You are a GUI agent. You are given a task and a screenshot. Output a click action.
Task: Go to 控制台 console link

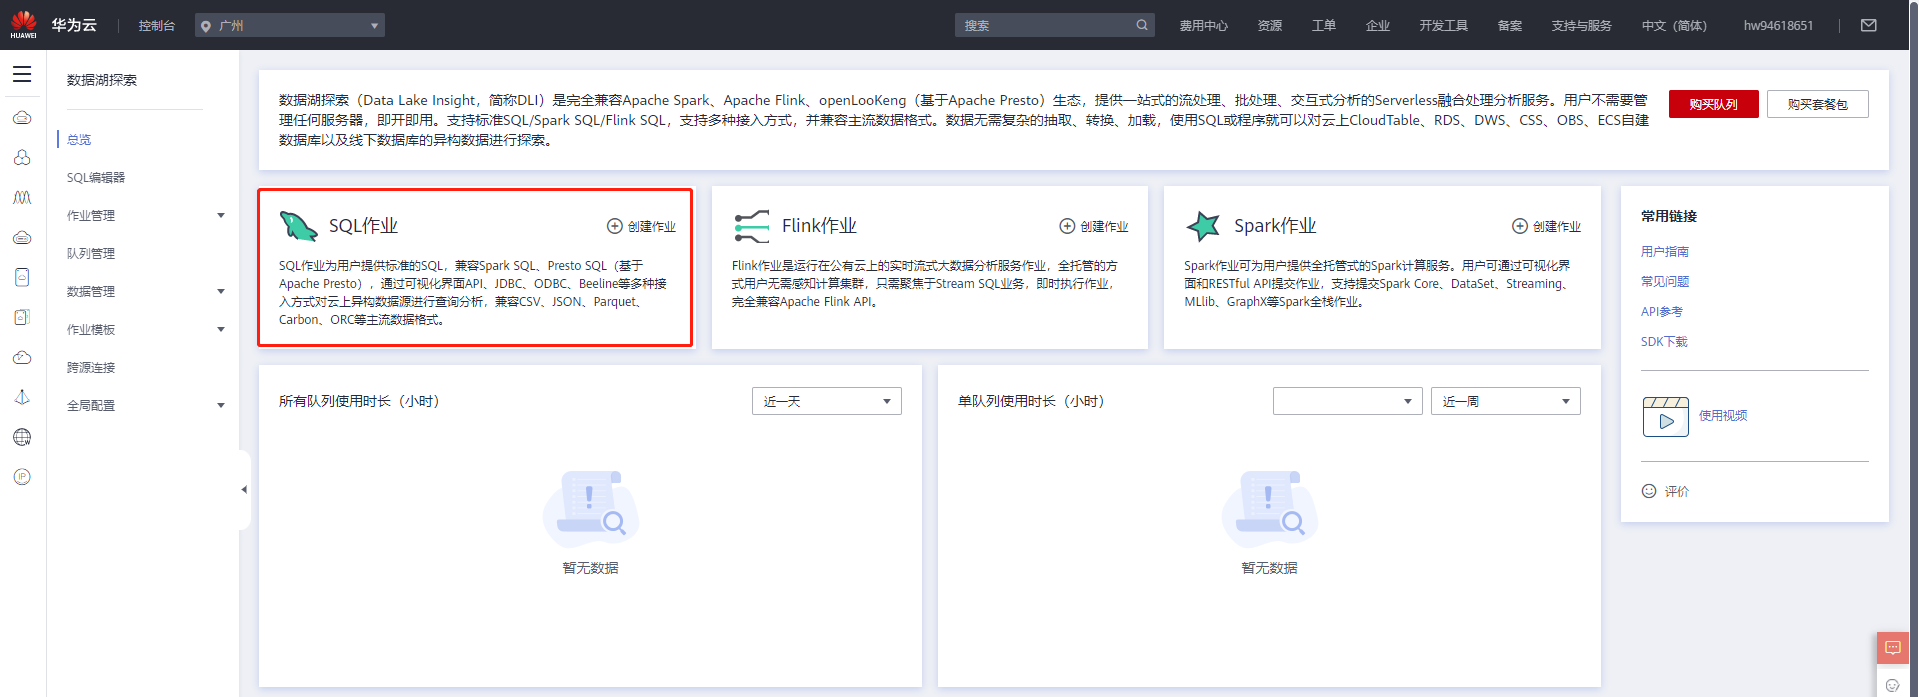click(x=157, y=26)
